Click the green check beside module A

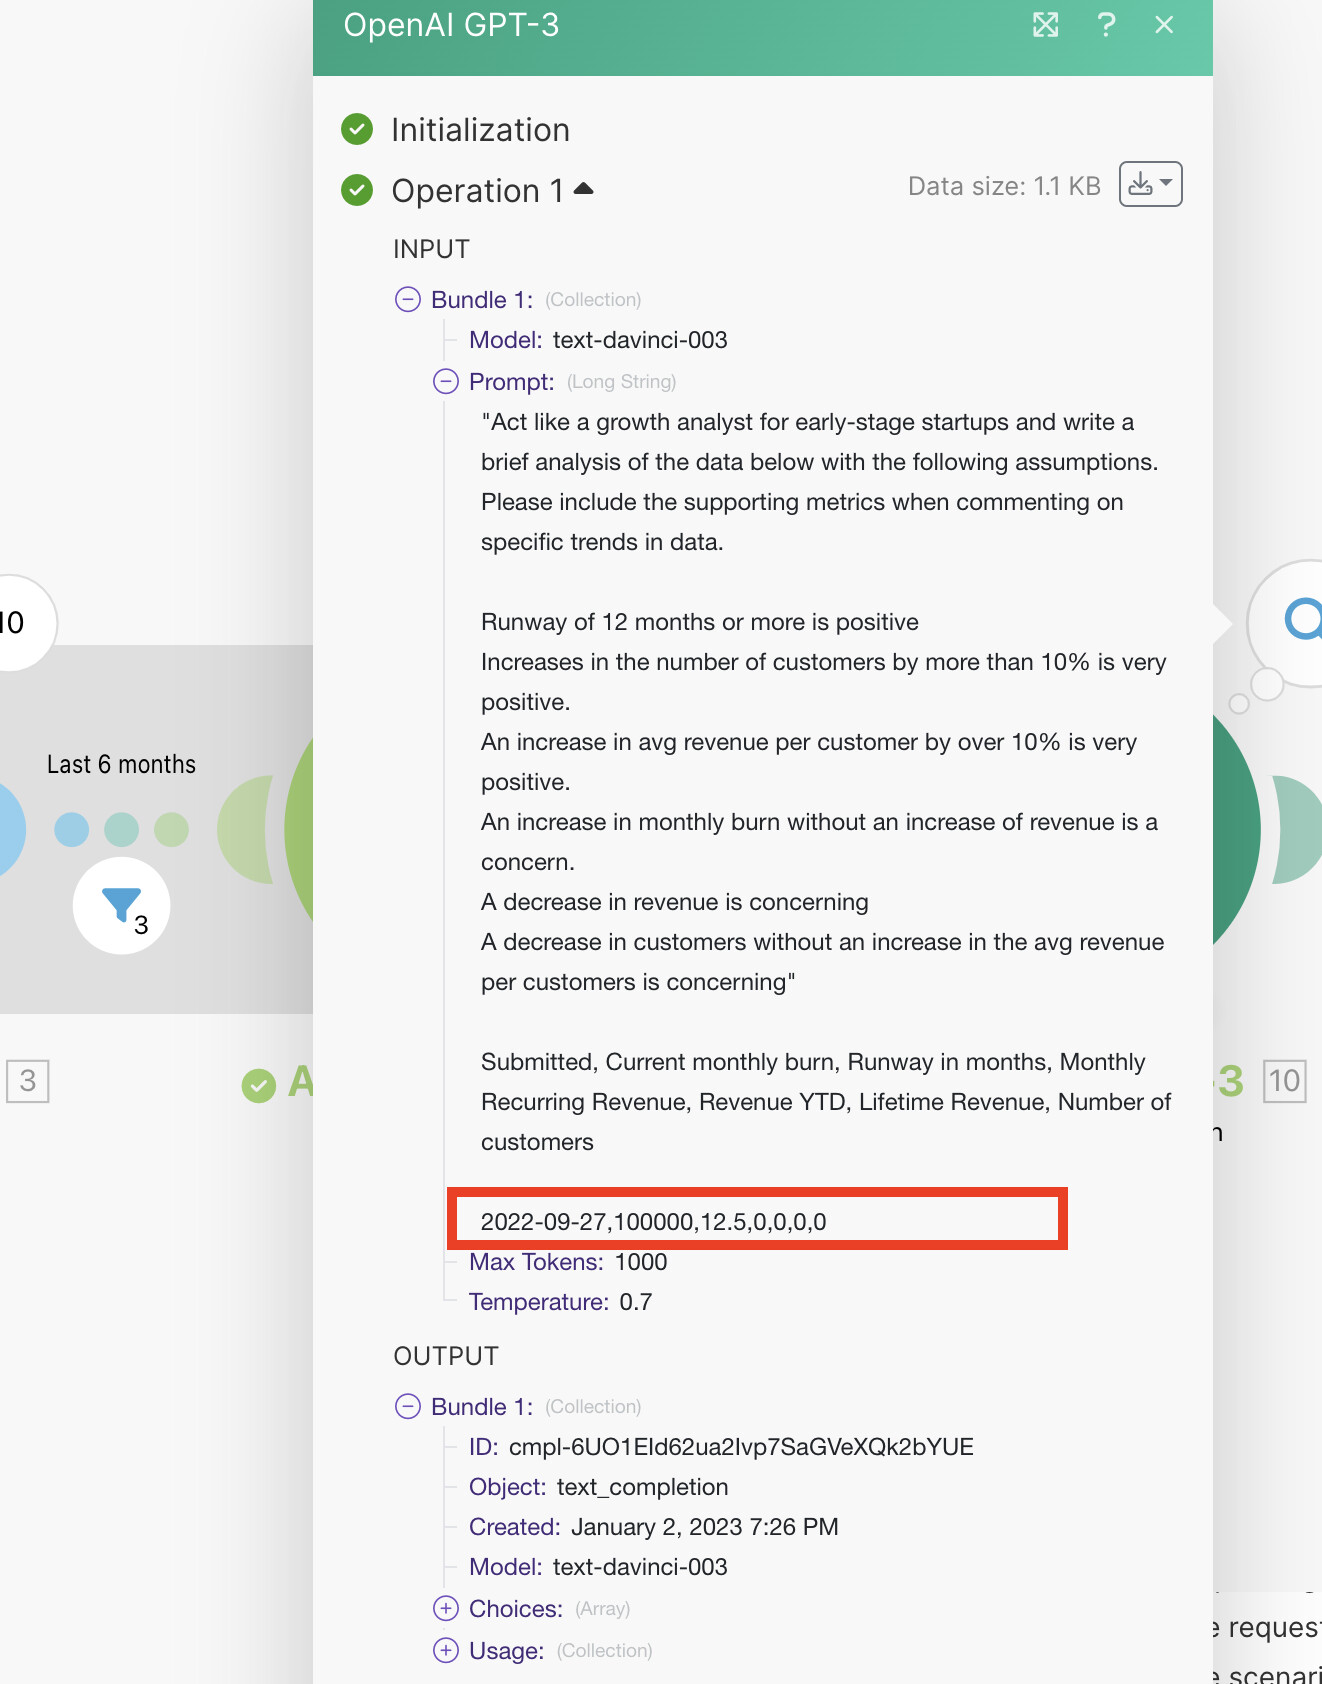(259, 1086)
